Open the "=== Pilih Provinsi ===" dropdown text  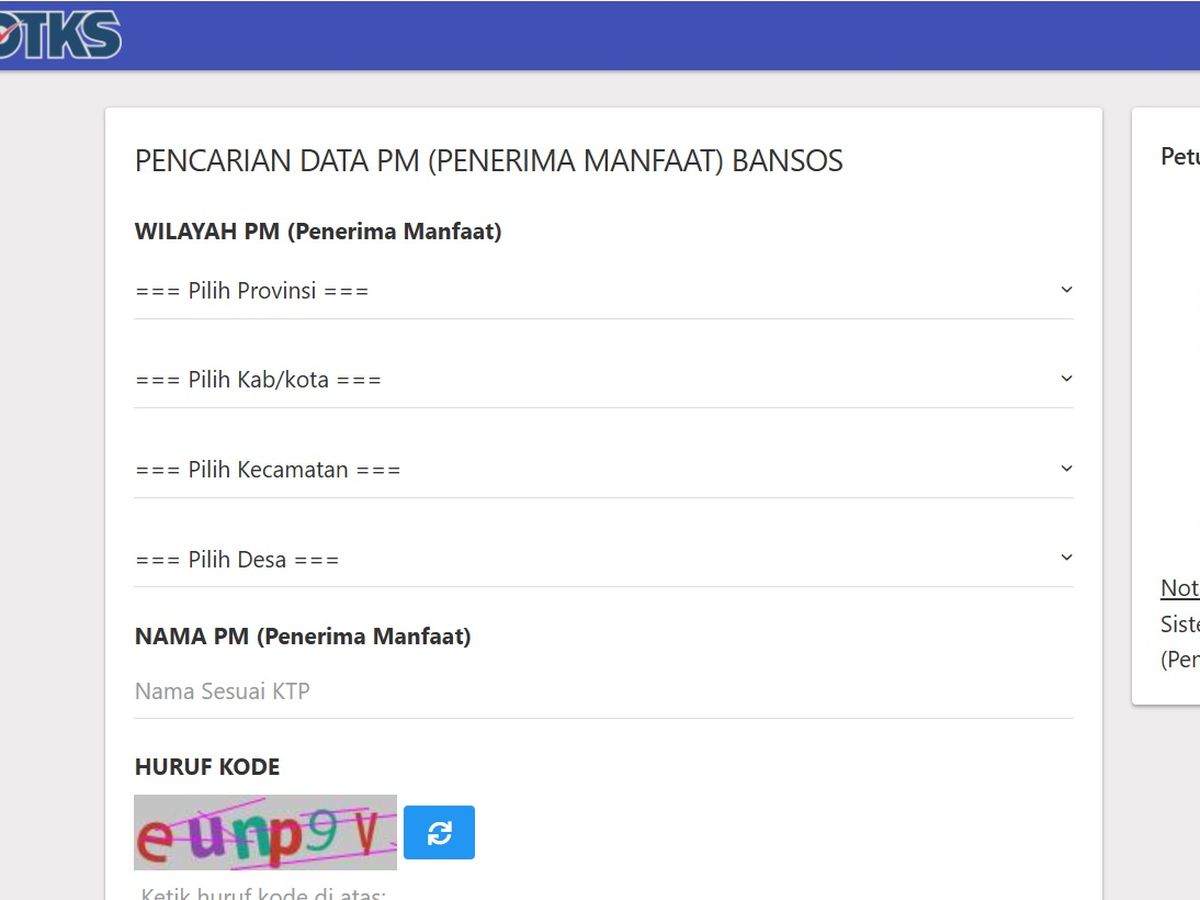pos(252,291)
